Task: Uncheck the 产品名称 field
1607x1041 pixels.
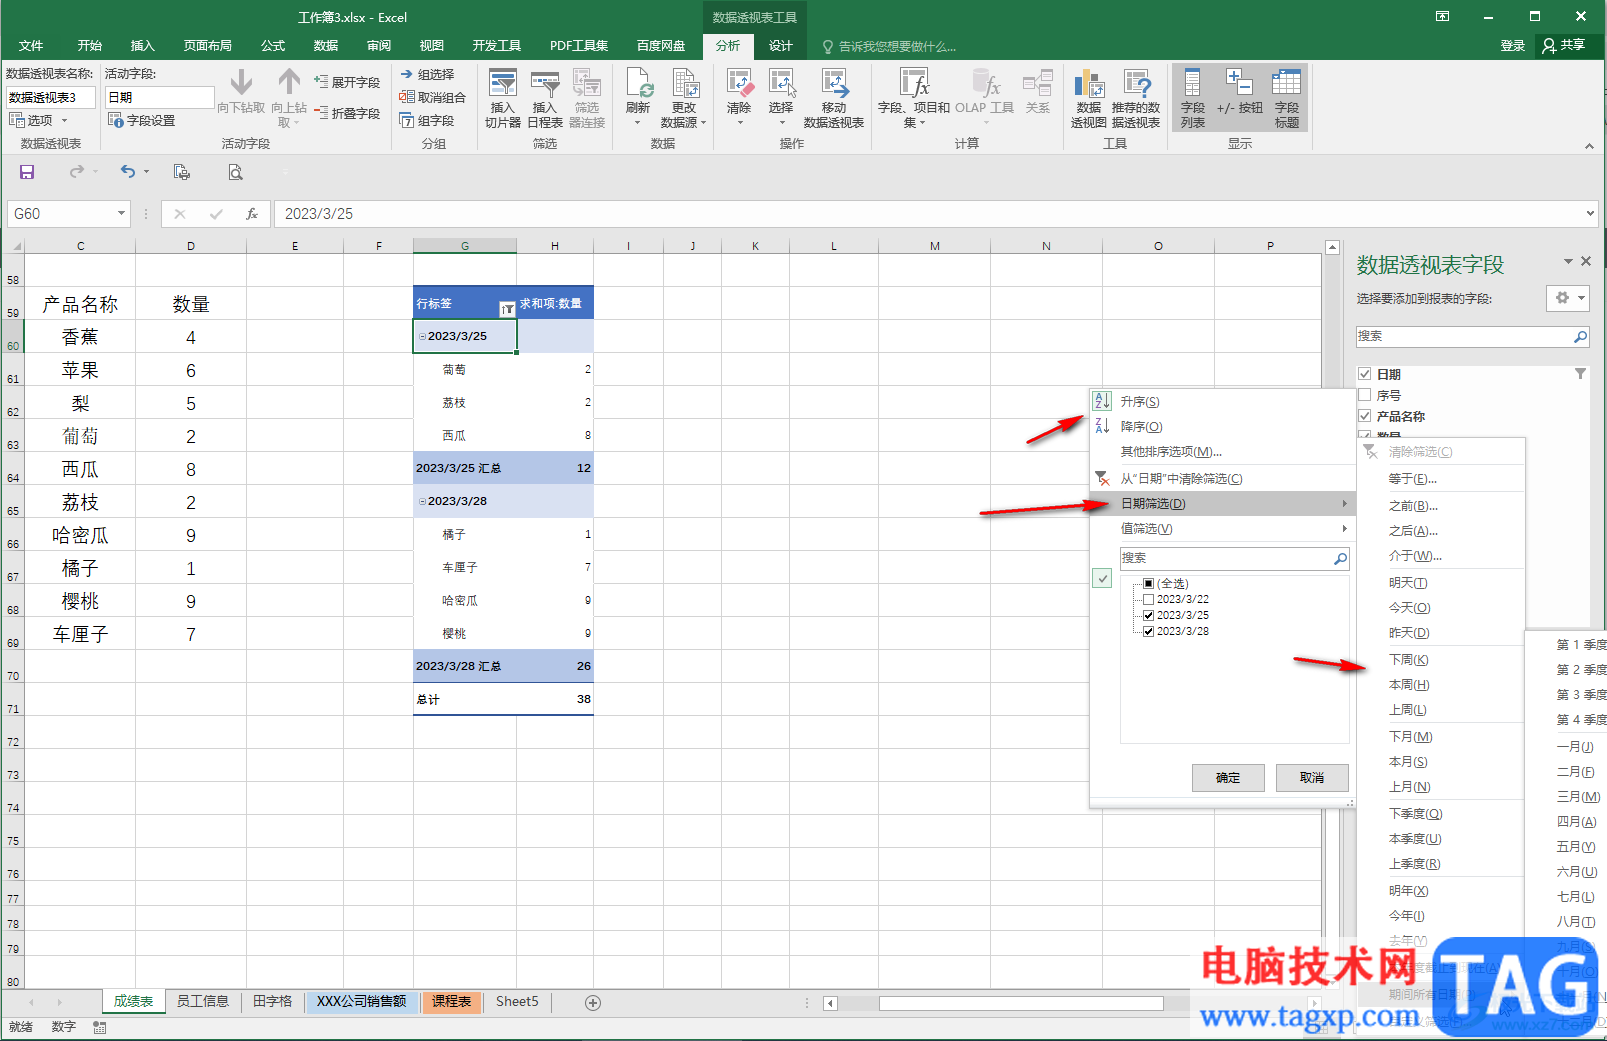Action: 1364,416
